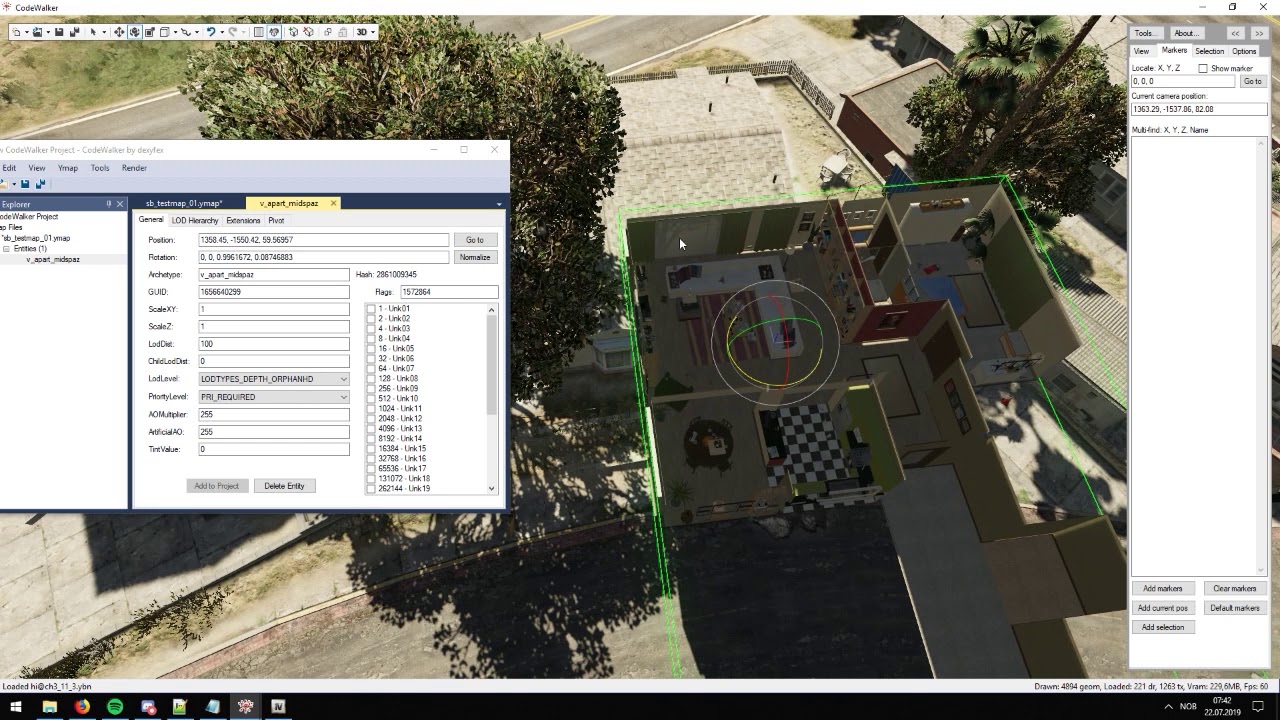This screenshot has width=1280, height=720.
Task: Open the LodLevel dropdown
Action: (x=273, y=379)
